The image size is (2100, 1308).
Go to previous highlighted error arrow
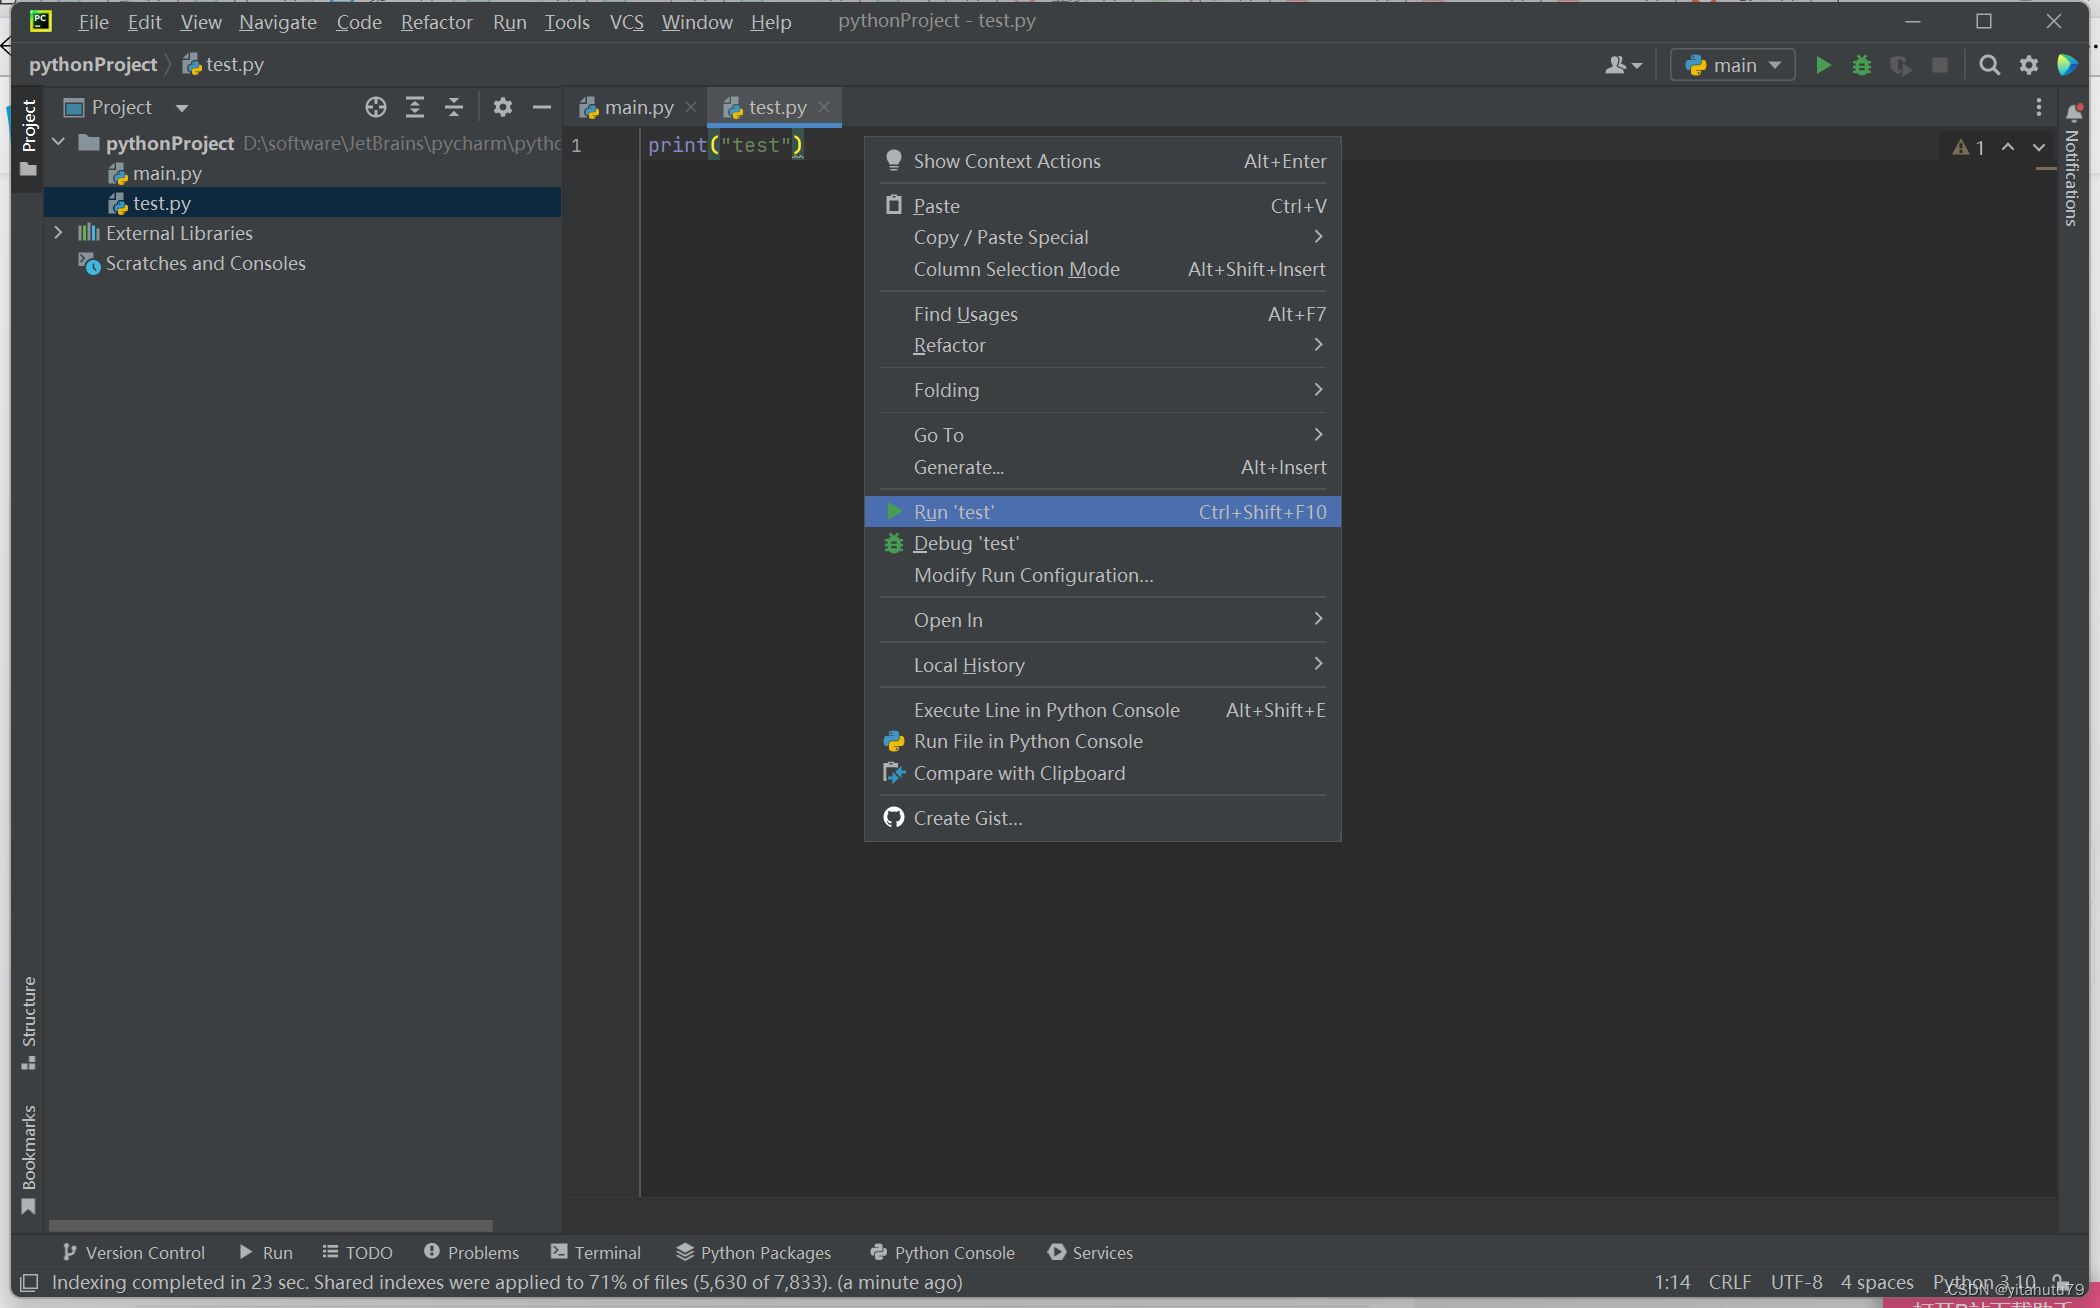tap(2008, 147)
